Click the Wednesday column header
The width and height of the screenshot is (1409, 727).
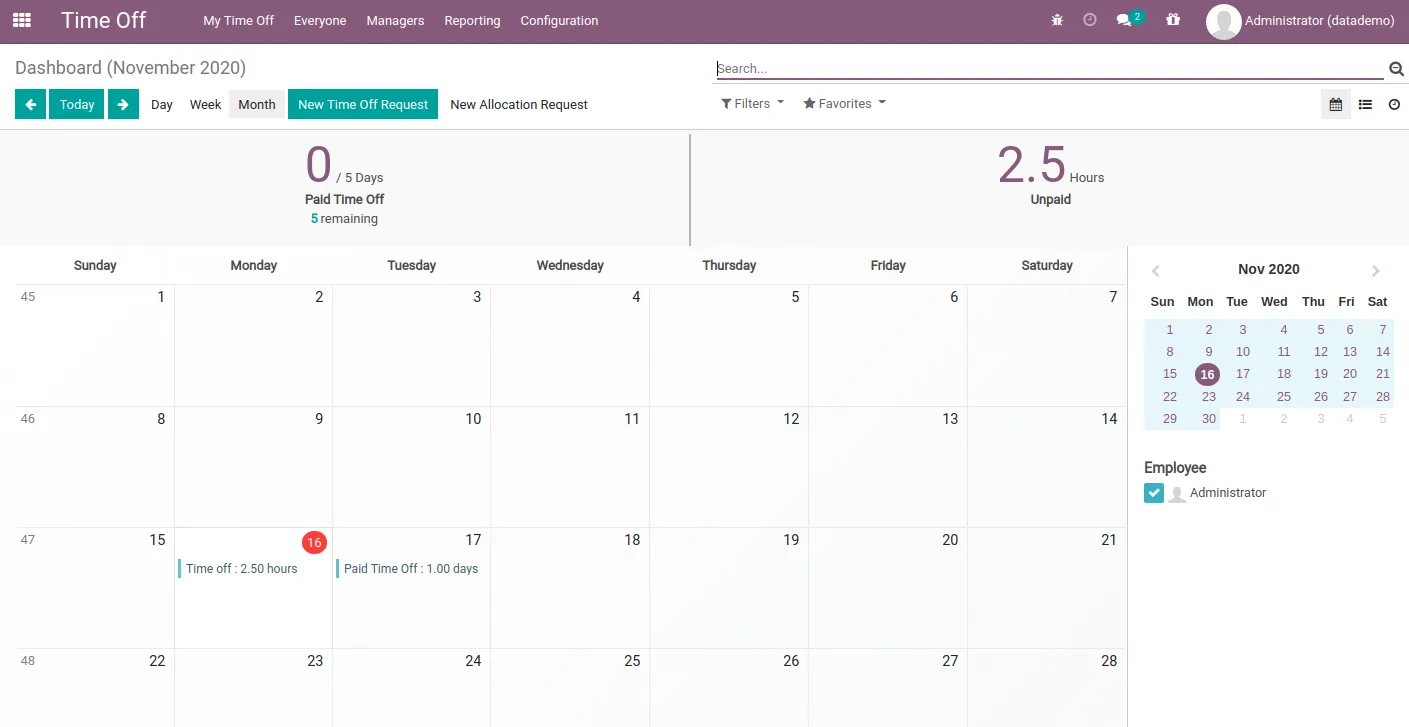[x=570, y=265]
